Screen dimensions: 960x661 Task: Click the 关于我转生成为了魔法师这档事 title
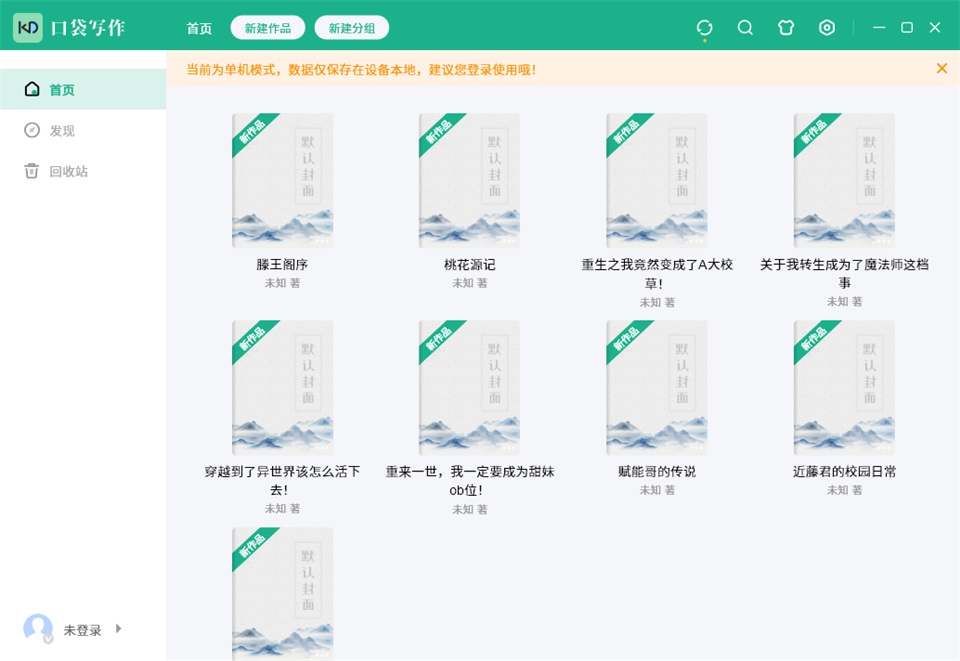pos(844,273)
